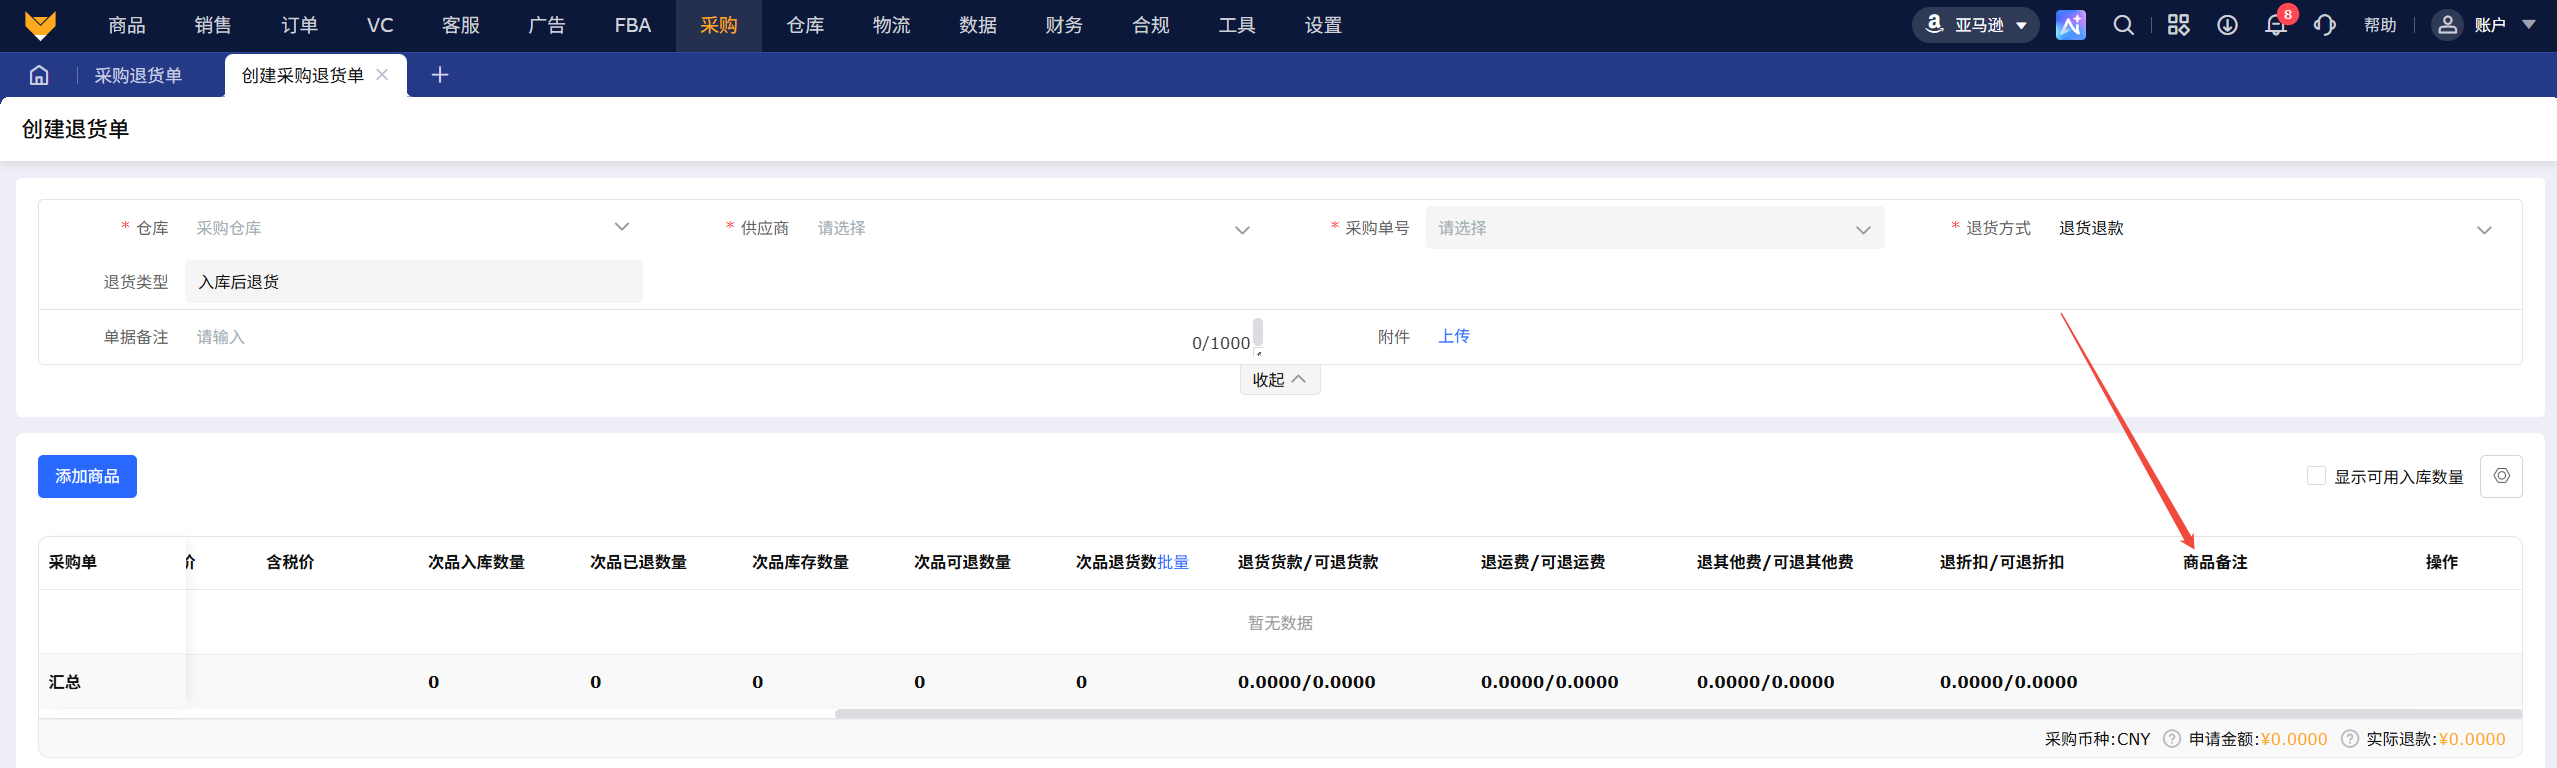Open table column settings gear icon
The image size is (2557, 768).
pyautogui.click(x=2501, y=476)
